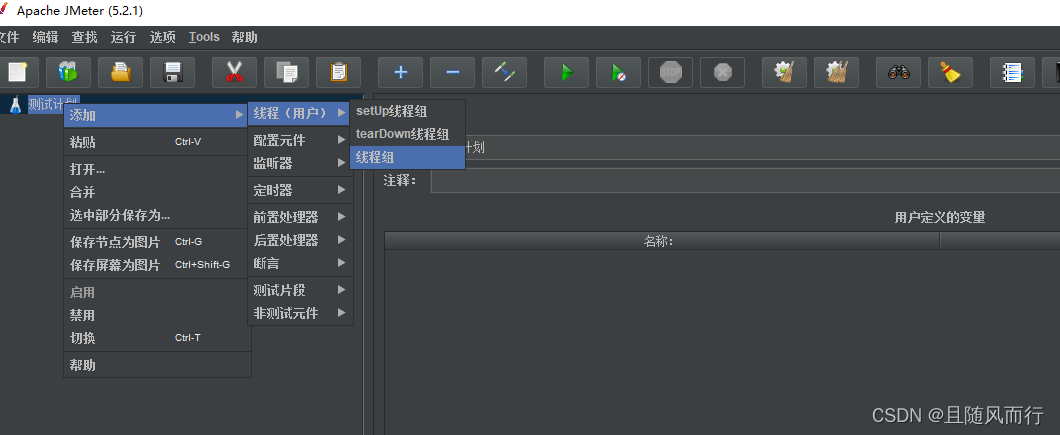Click the Function helper list icon
Viewport: 1060px width, 435px height.
tap(1013, 72)
